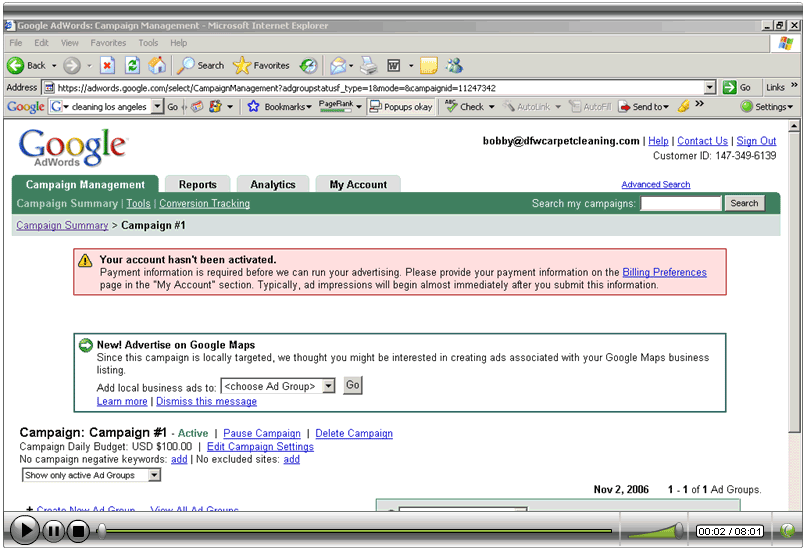Image resolution: width=807 pixels, height=553 pixels.
Task: Go to the Home page icon
Action: coord(157,65)
